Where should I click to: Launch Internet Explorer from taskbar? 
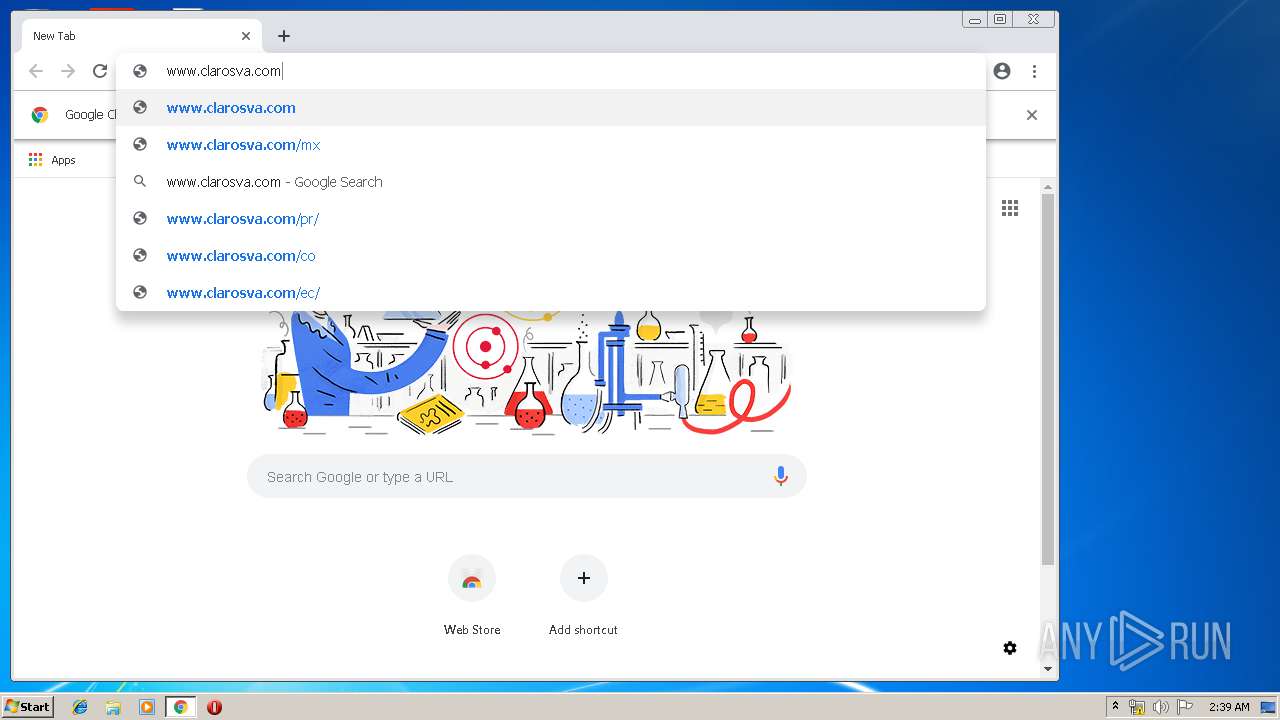[x=80, y=707]
